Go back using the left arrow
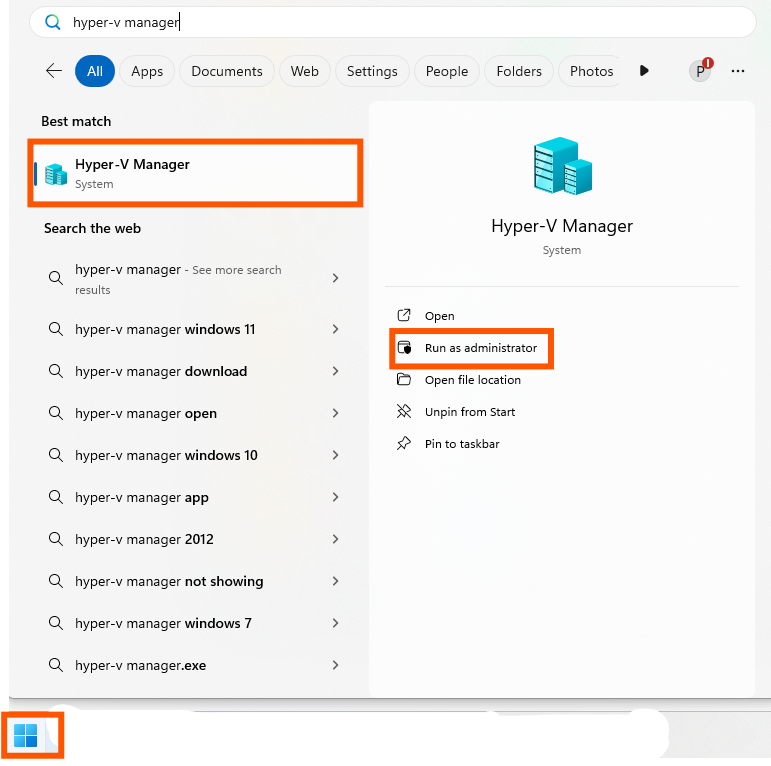This screenshot has height=766, width=771. point(54,71)
